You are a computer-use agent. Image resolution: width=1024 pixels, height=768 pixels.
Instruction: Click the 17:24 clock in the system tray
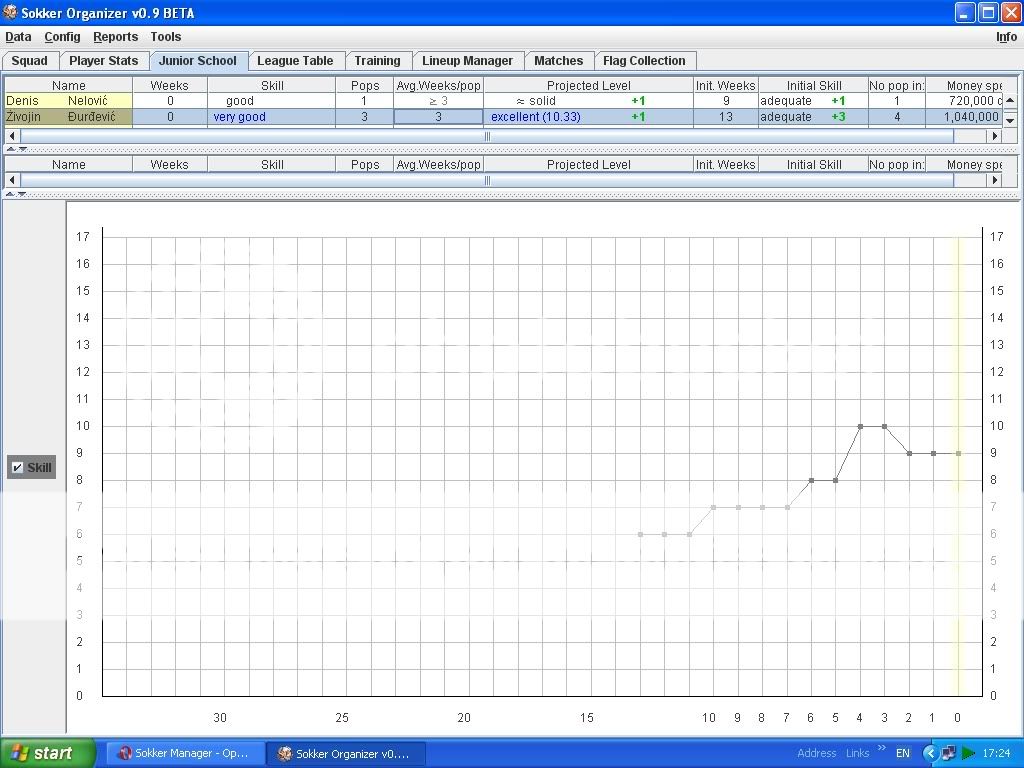[996, 753]
